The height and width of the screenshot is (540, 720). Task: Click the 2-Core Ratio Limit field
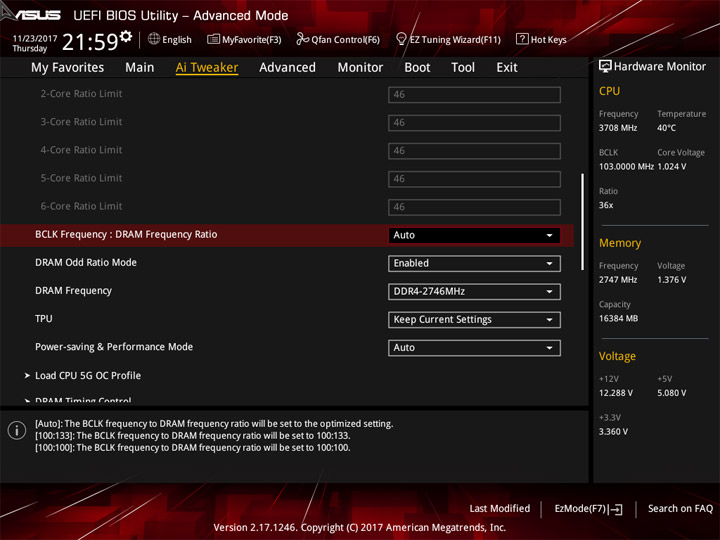(474, 95)
